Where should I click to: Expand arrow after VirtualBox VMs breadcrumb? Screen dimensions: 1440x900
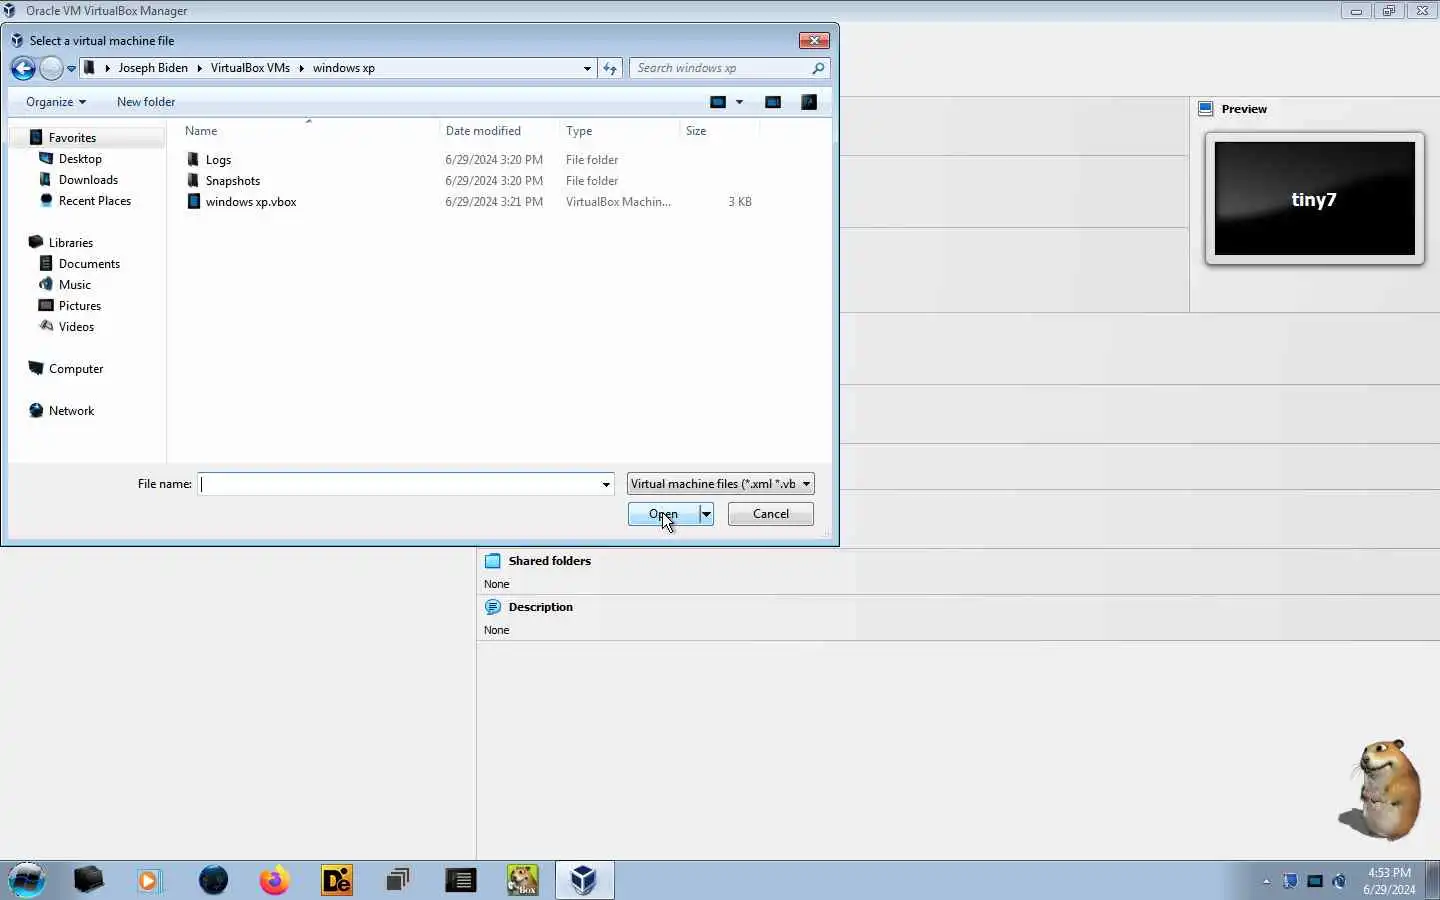coord(301,68)
